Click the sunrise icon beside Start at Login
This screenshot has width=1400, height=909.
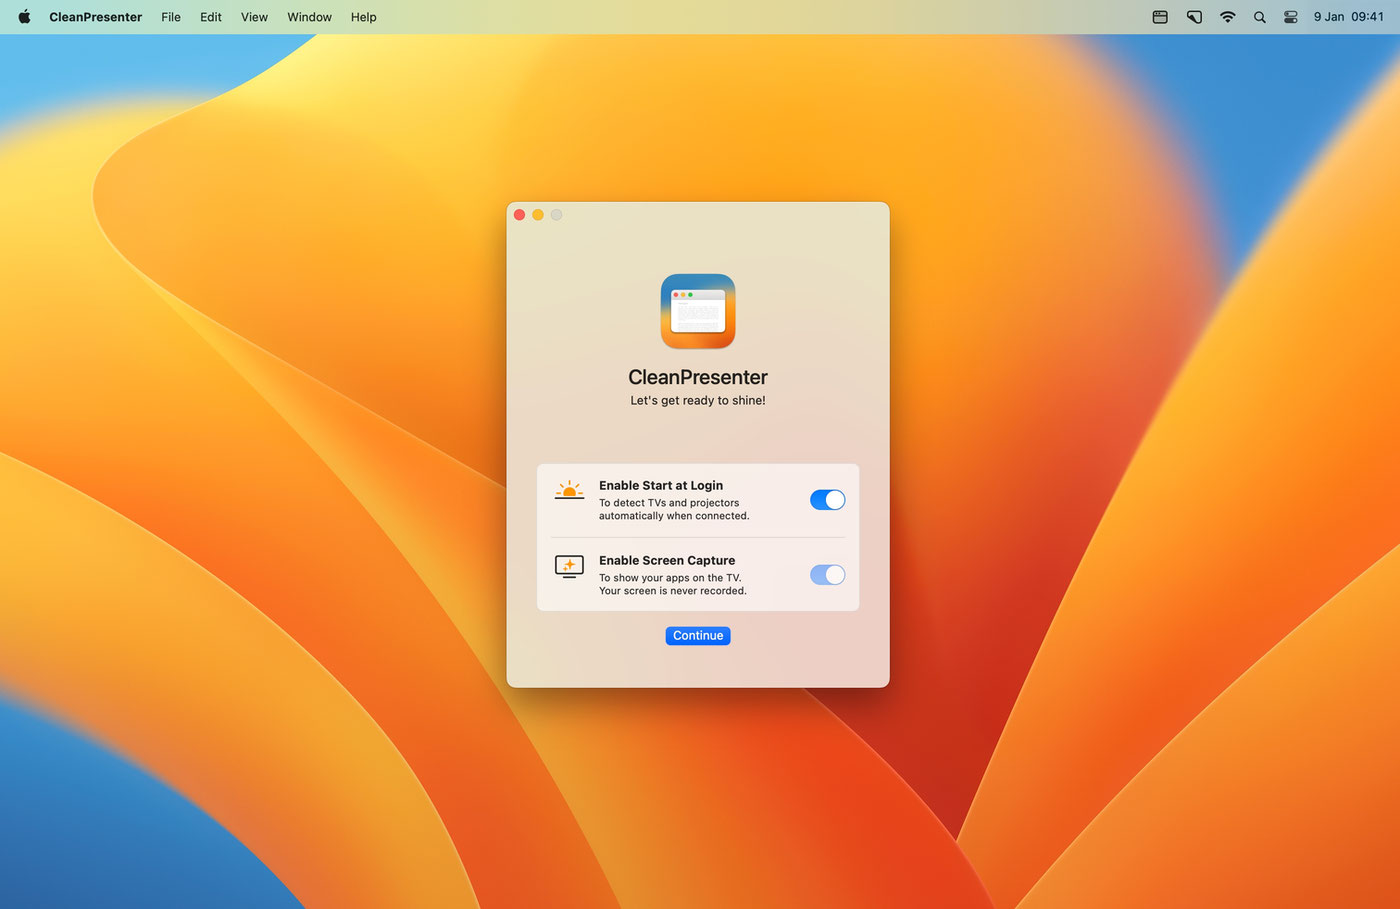coord(569,490)
